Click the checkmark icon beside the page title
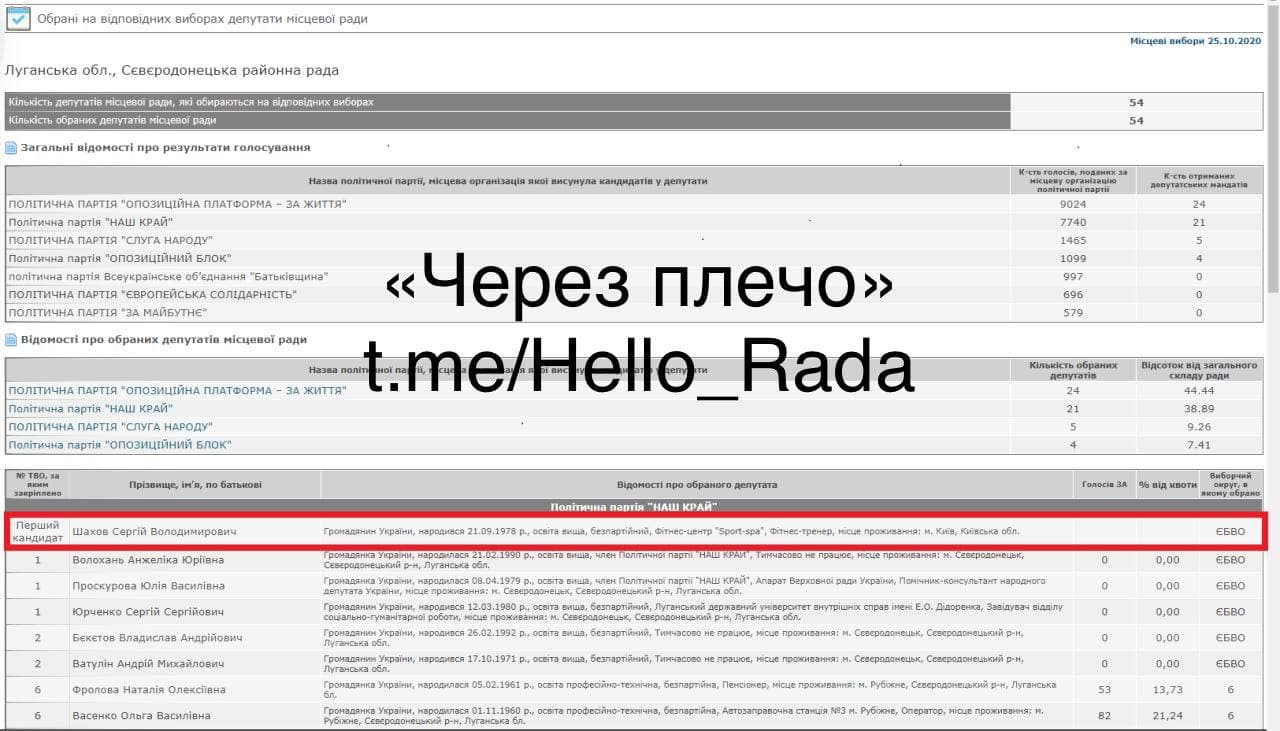This screenshot has height=731, width=1280. [x=18, y=17]
